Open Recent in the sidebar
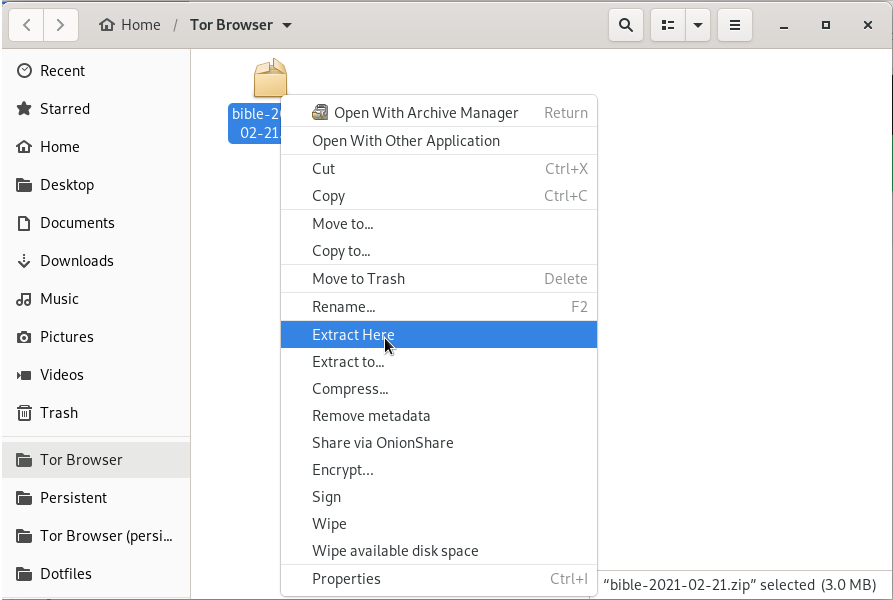Screen dimensions: 893x600 62,71
